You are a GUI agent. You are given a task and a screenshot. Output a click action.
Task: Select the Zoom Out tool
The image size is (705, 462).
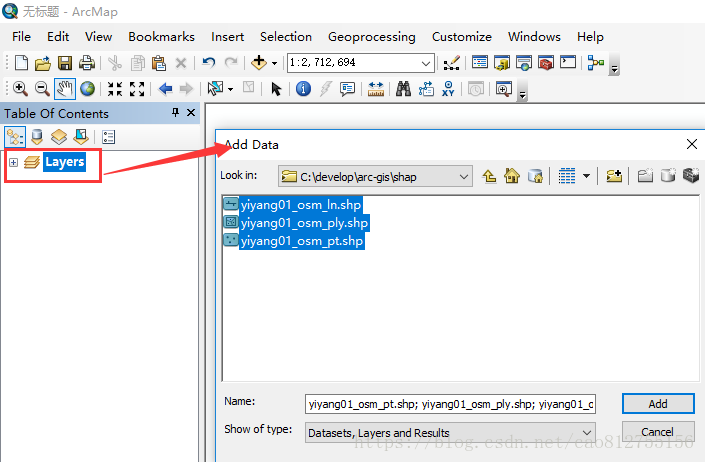click(x=42, y=89)
